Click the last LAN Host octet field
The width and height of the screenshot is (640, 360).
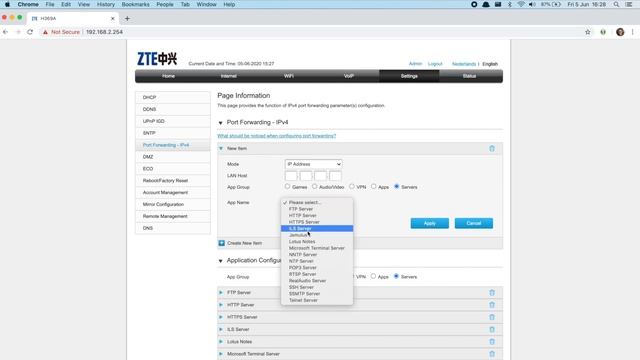click(x=336, y=176)
